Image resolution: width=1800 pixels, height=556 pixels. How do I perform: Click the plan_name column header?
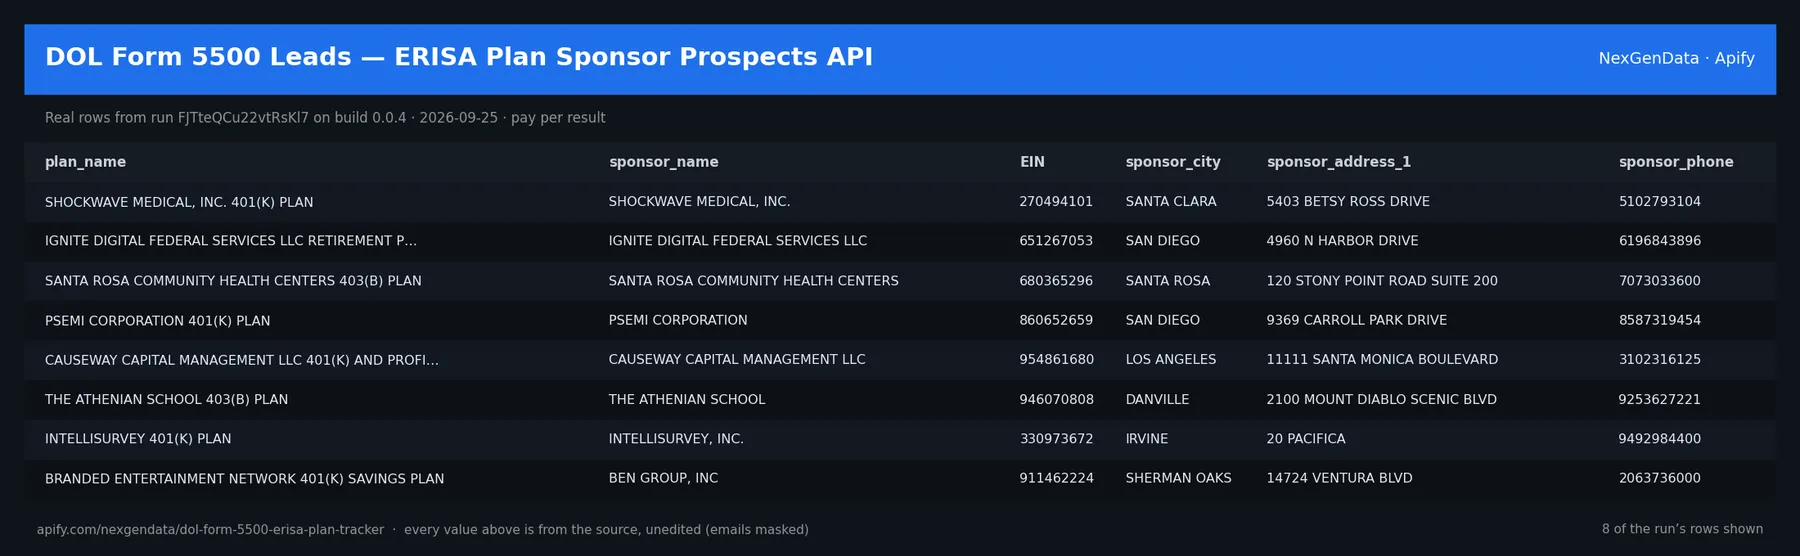click(85, 162)
